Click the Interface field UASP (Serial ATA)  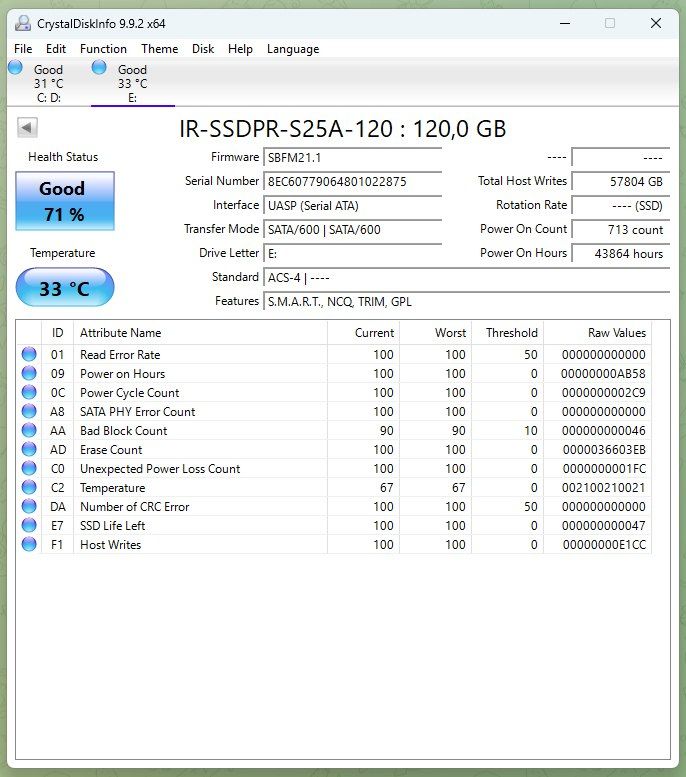pos(352,205)
